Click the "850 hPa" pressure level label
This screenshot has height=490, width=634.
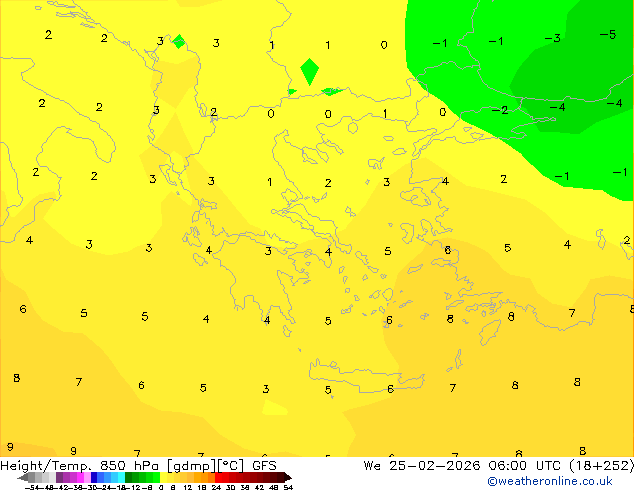129,466
